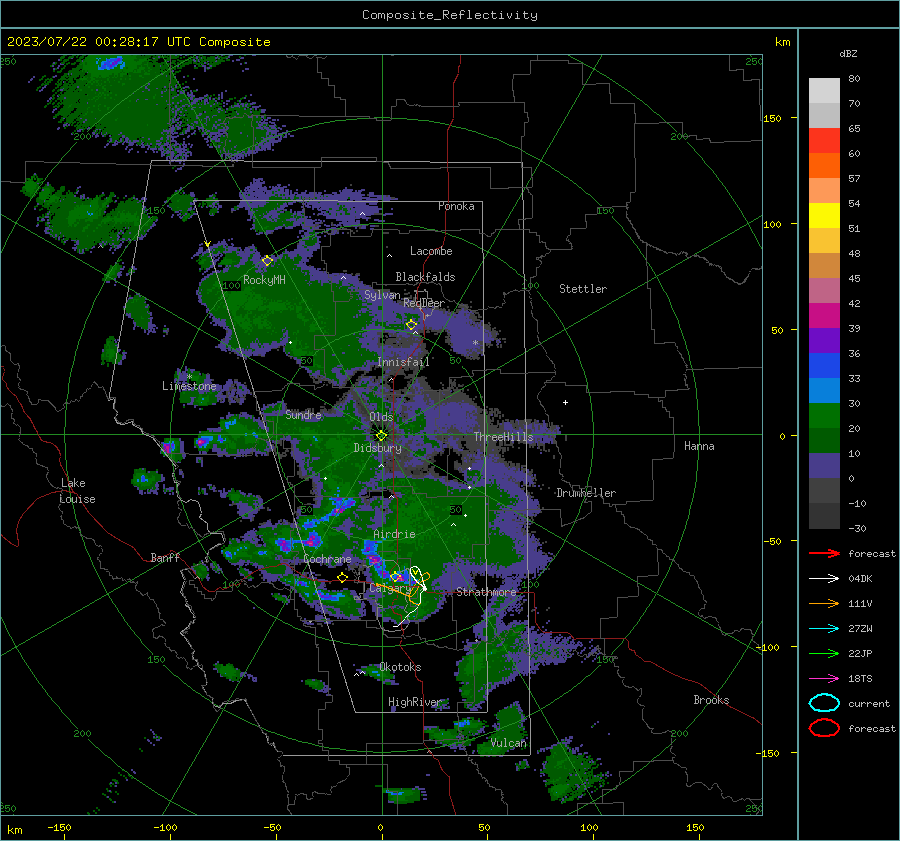The height and width of the screenshot is (841, 900).
Task: Click the Composite_Reflectivity title
Action: pyautogui.click(x=449, y=15)
